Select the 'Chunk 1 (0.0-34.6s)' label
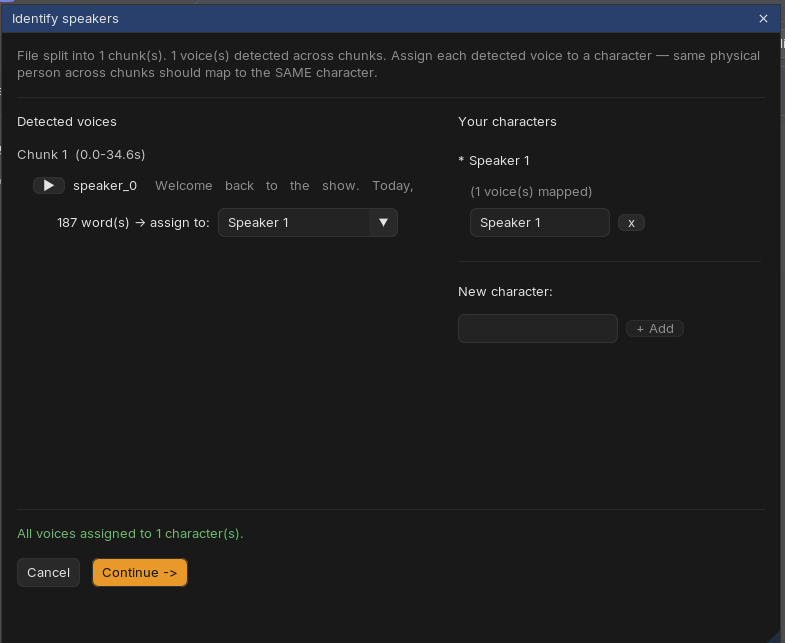 tap(81, 155)
